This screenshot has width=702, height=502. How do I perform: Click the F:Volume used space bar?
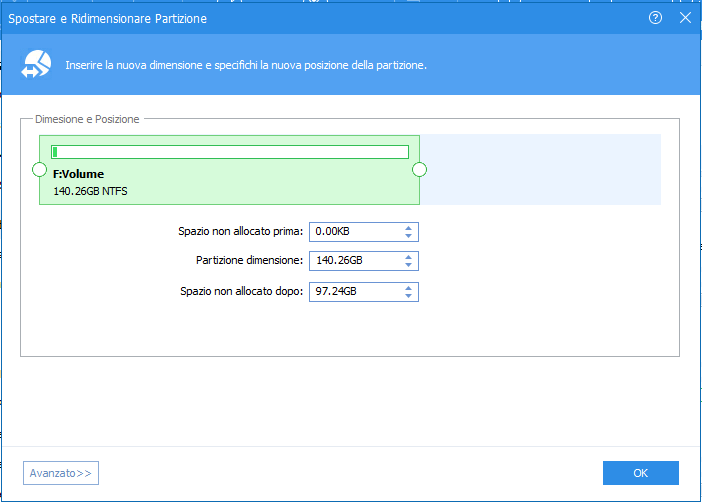(x=230, y=152)
